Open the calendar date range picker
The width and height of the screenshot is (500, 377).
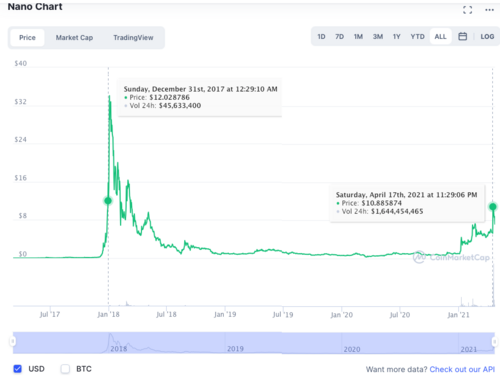pos(462,36)
